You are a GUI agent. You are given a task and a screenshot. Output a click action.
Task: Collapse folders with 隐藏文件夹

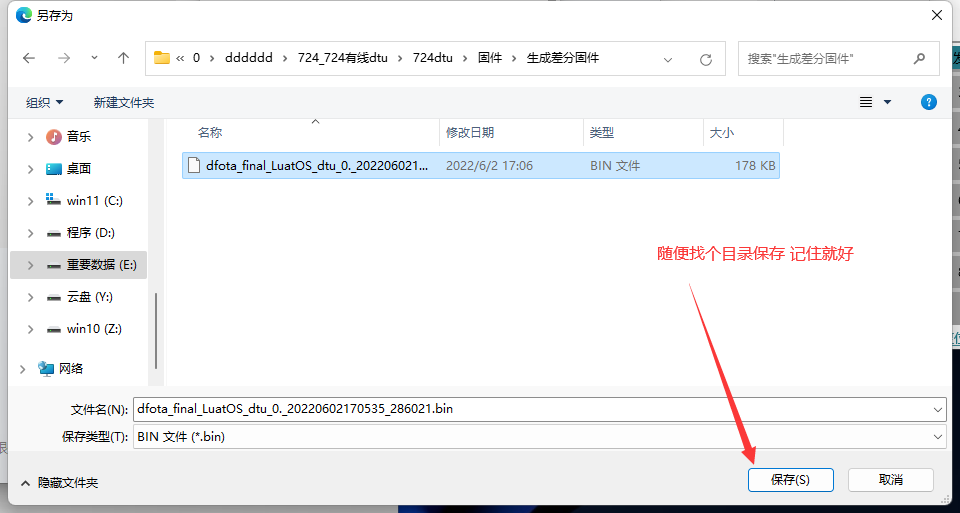pos(59,483)
